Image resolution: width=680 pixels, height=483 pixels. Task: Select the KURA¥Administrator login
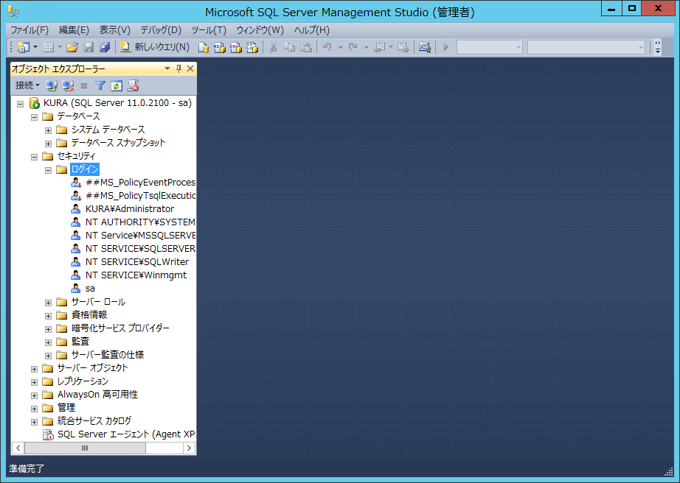click(129, 209)
